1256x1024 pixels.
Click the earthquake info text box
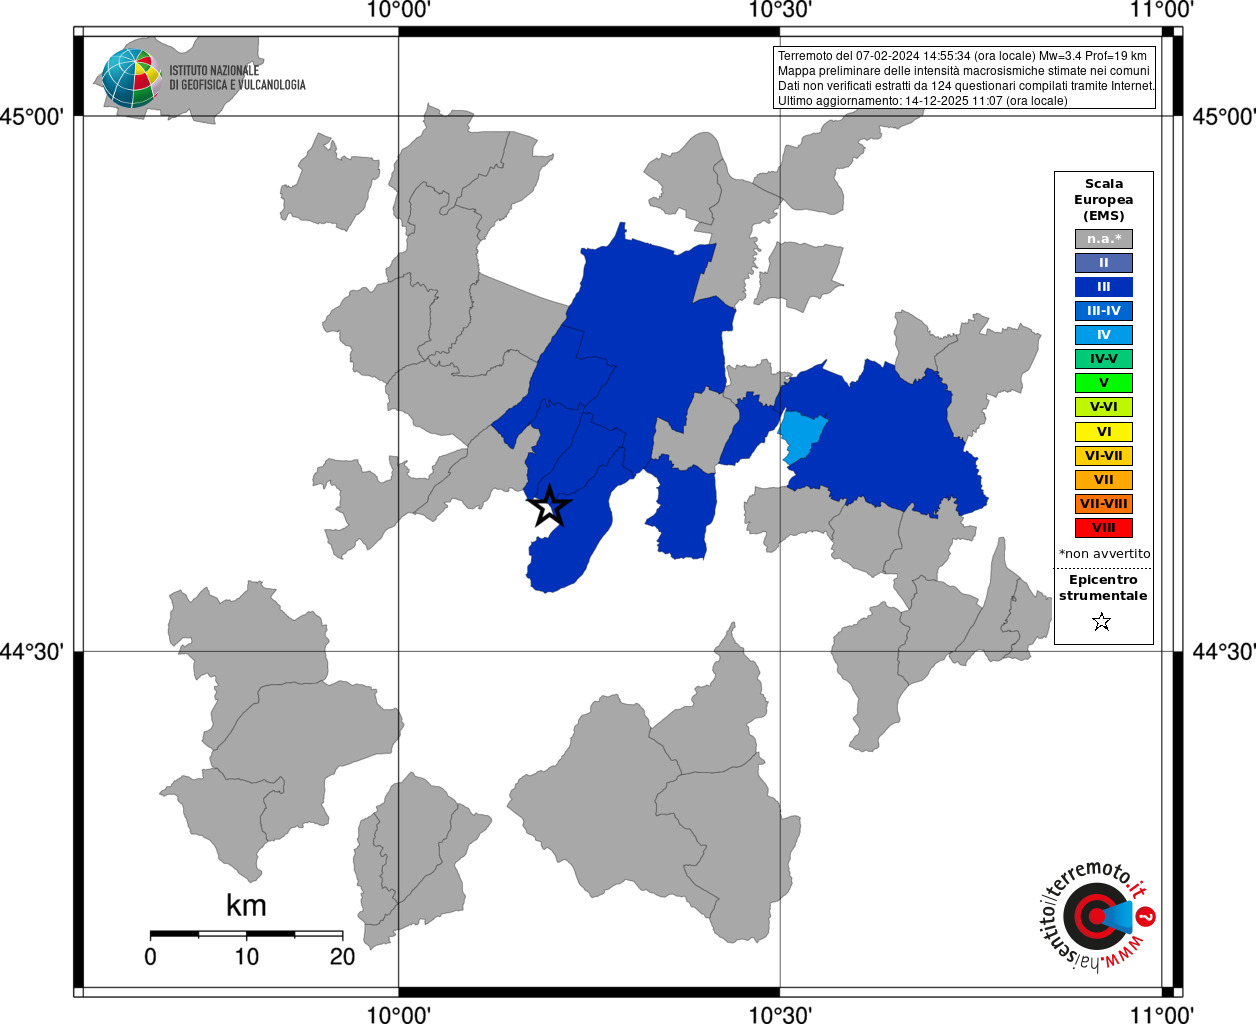pyautogui.click(x=966, y=78)
